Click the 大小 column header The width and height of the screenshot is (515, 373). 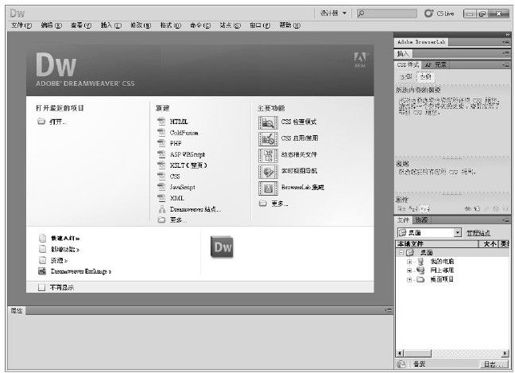tap(489, 244)
